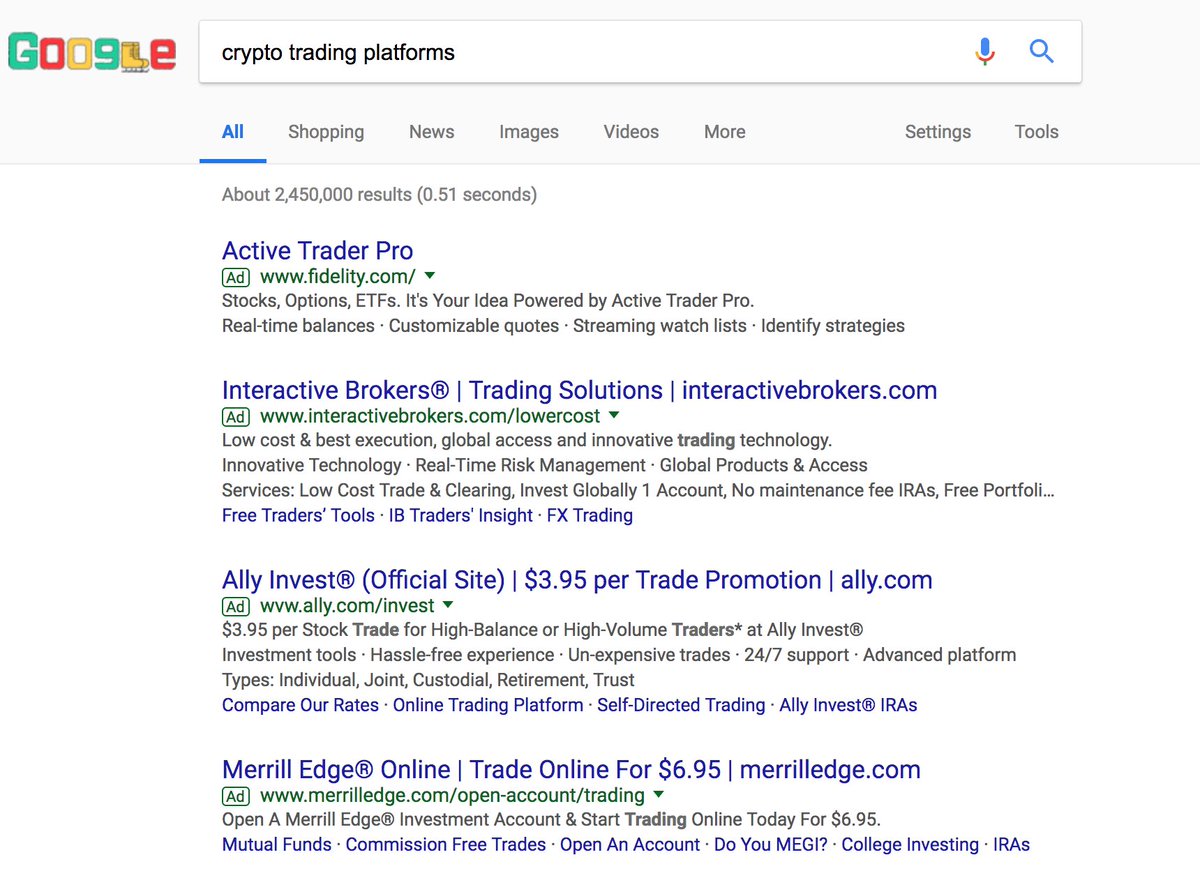Open the College Investing sitelink
Image resolution: width=1200 pixels, height=887 pixels.
coord(910,845)
